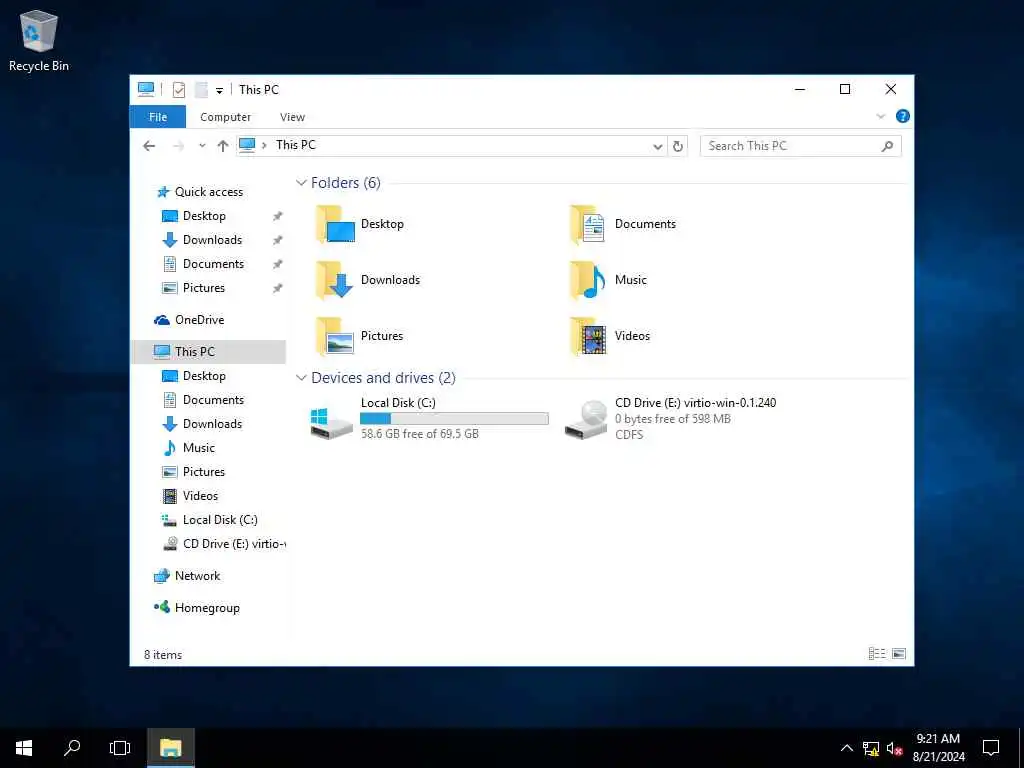Select the Music folder icon in content pane
The height and width of the screenshot is (768, 1024).
pyautogui.click(x=588, y=280)
